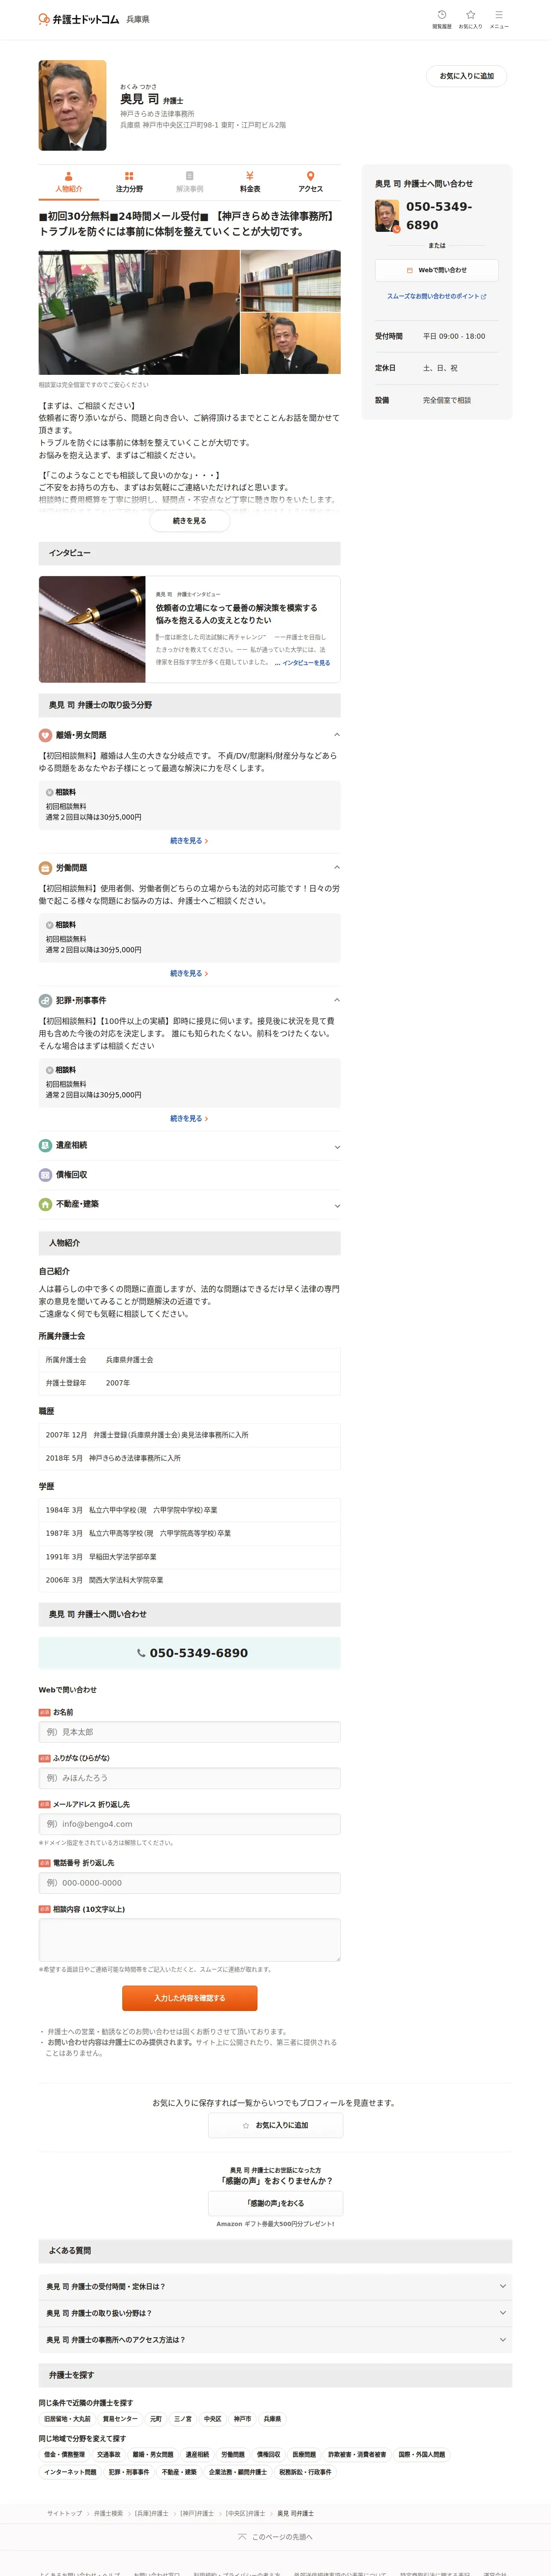Click 「感謝の声」をおくる button
Screen dimensions: 551x2576
click(275, 2203)
